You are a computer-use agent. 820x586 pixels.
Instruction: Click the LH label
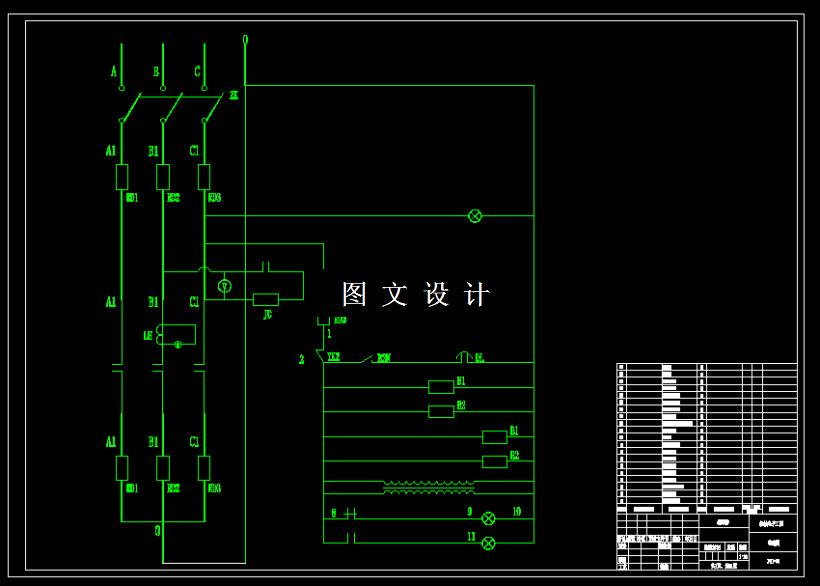(148, 336)
